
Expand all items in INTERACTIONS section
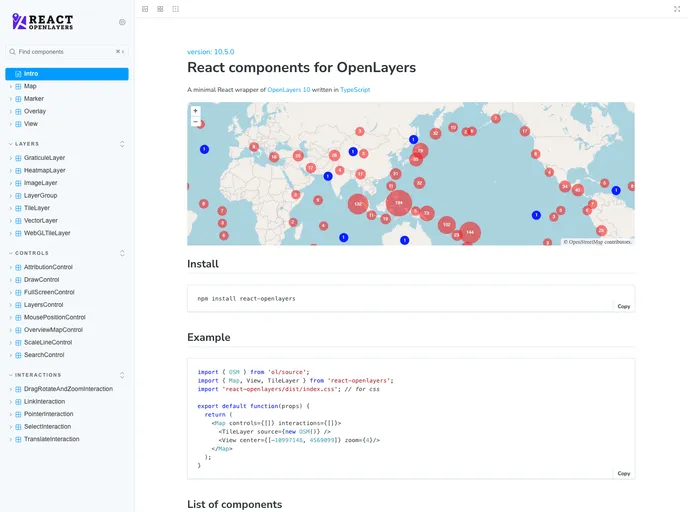pyautogui.click(x=122, y=375)
